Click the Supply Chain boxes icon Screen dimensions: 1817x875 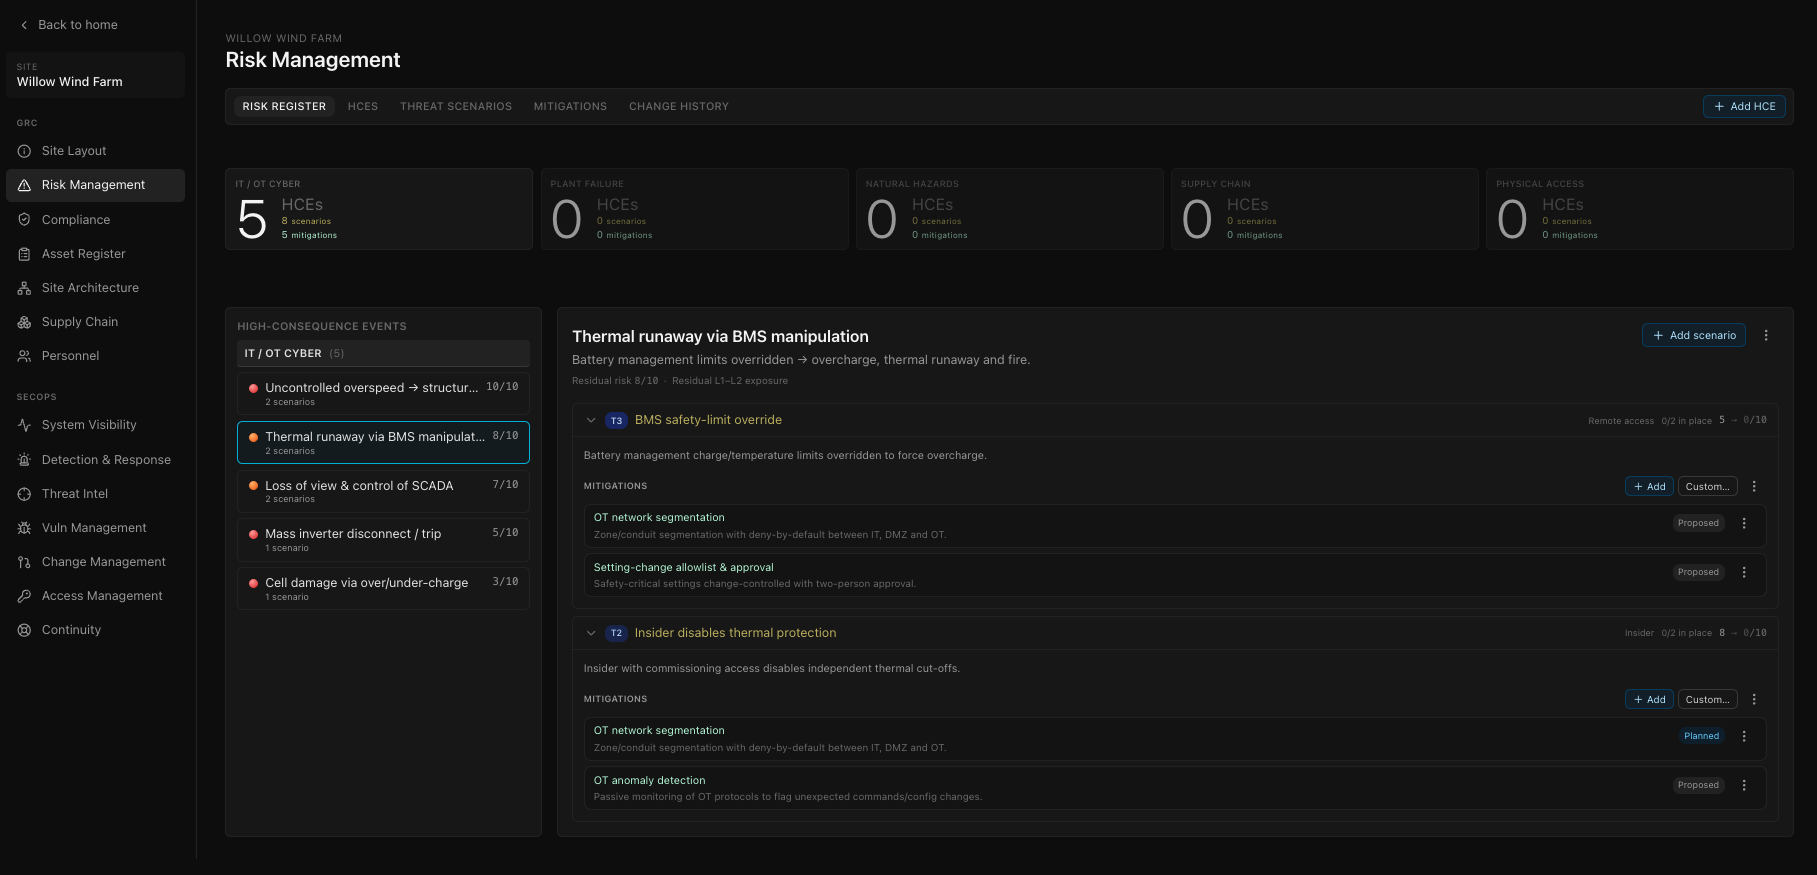click(x=24, y=322)
